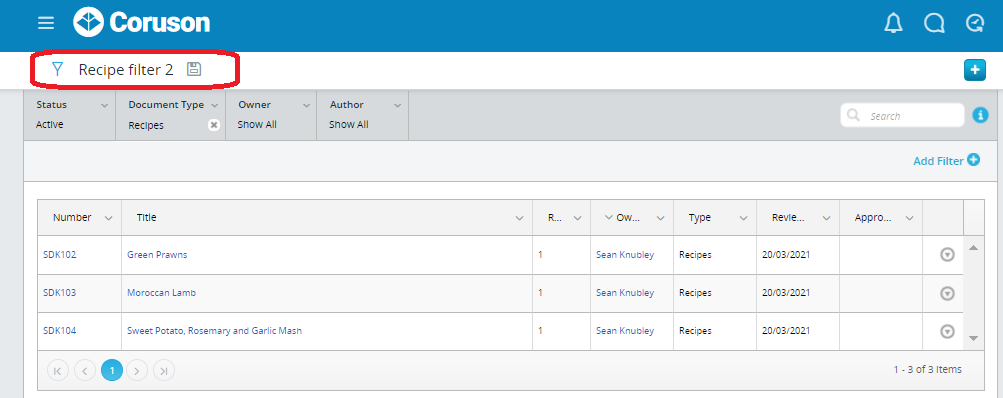Open row actions for Green Prawns
Screen dimensions: 1003x398
click(947, 255)
